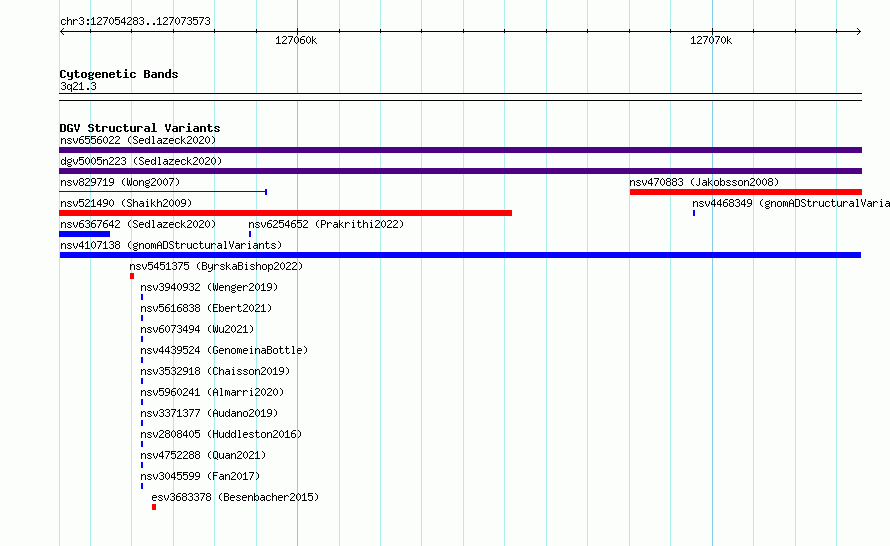Viewport: 890px width, 546px height.
Task: Select the long red bar of nsv521490
Action: [x=286, y=213]
